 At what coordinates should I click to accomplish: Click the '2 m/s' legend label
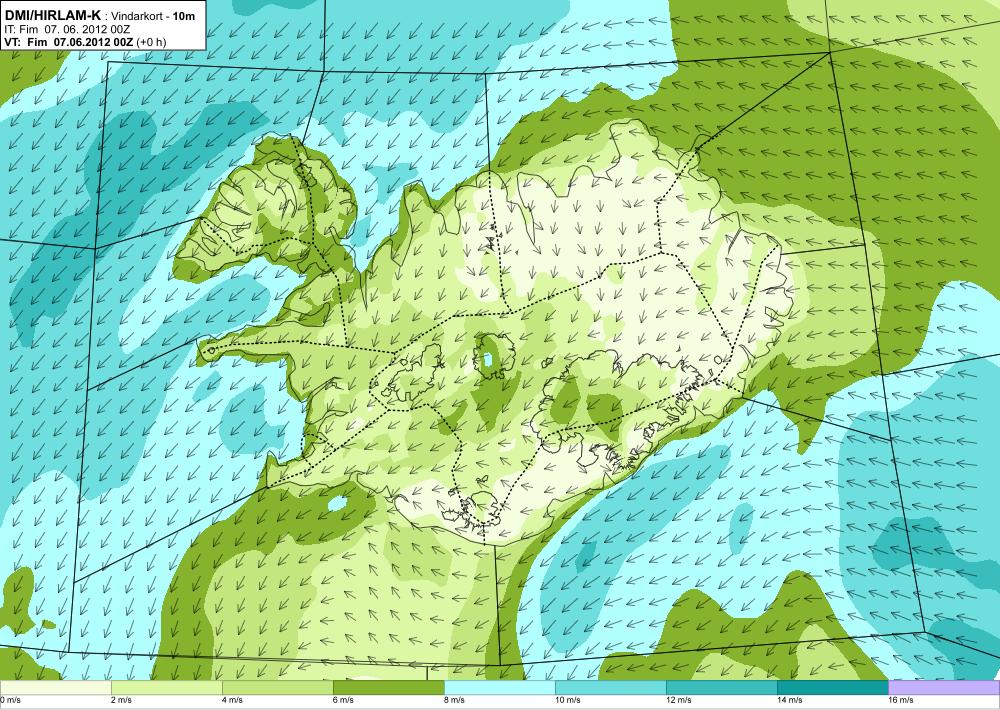click(121, 700)
